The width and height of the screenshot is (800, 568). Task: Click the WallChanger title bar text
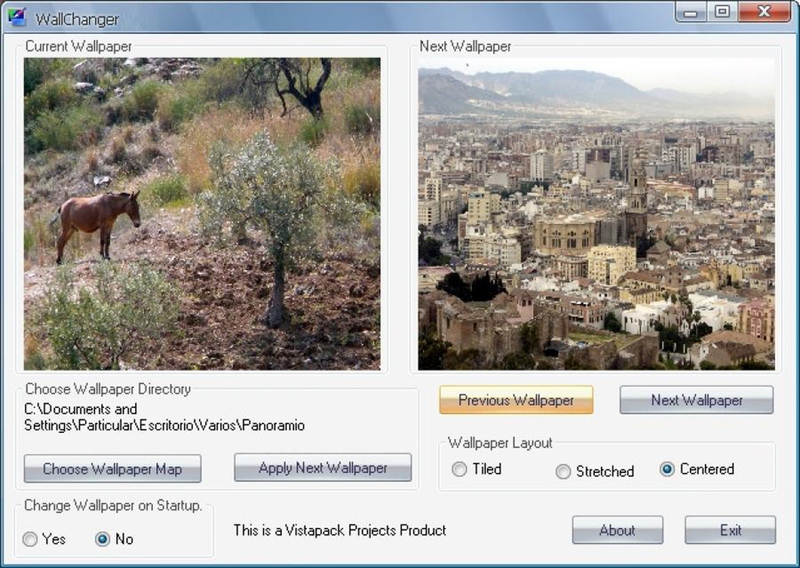click(77, 19)
